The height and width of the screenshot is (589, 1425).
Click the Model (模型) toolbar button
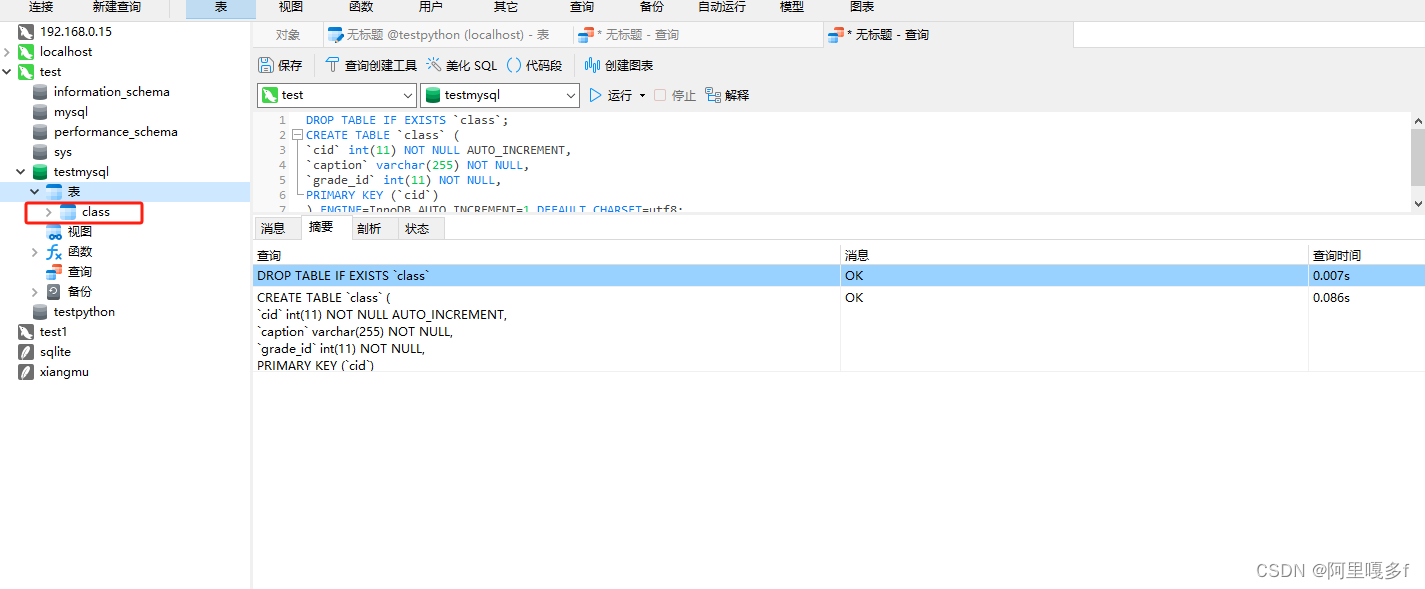792,7
